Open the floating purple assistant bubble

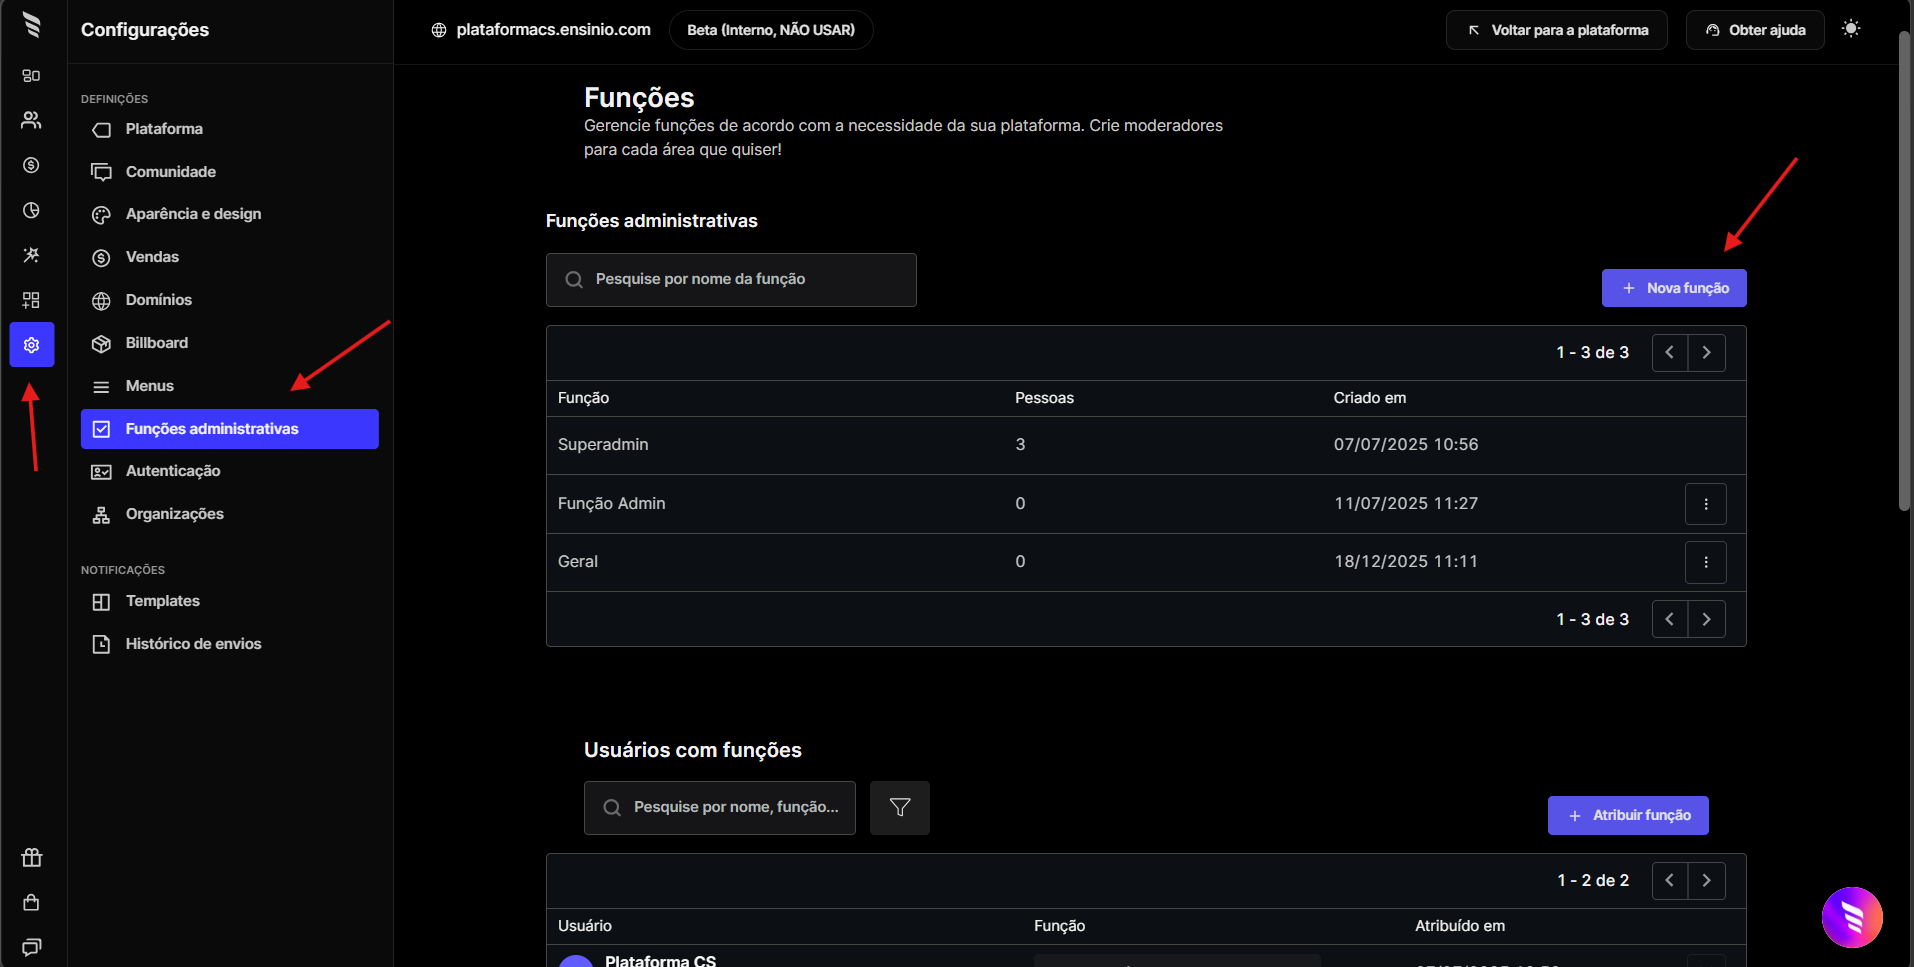click(1851, 917)
